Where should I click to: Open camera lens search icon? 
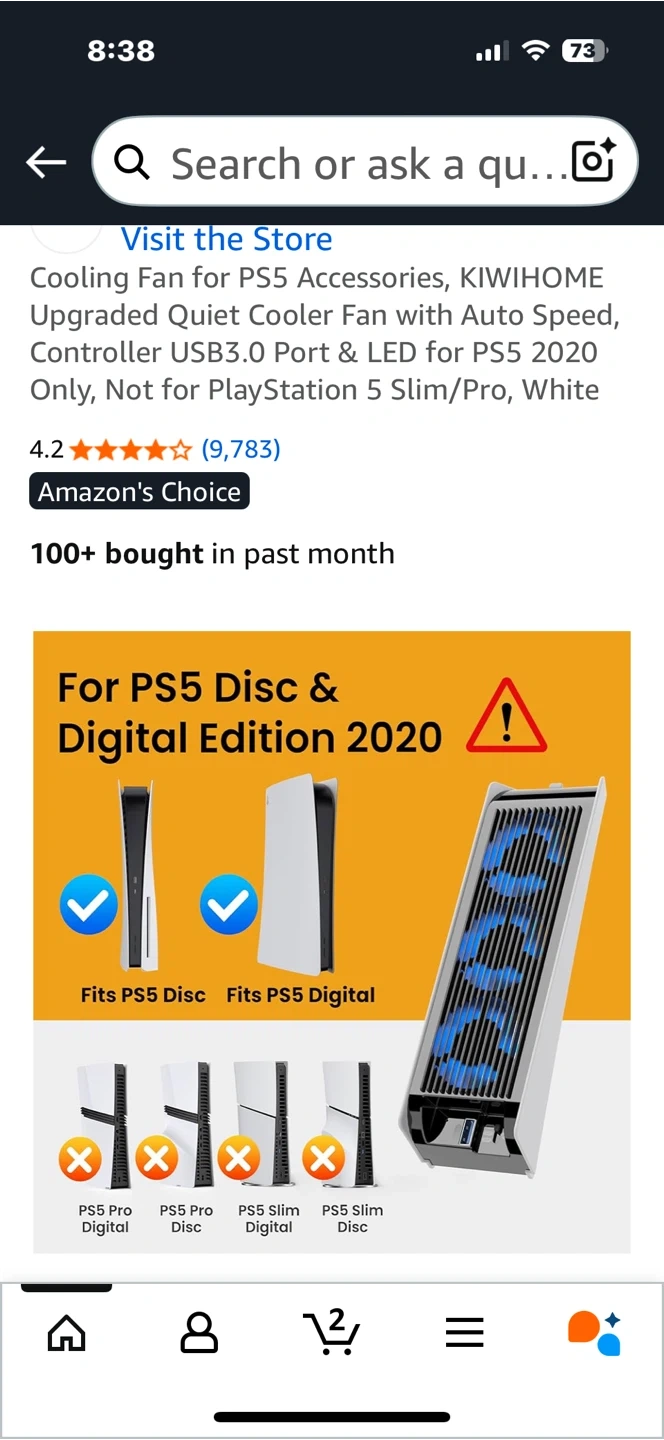click(592, 162)
